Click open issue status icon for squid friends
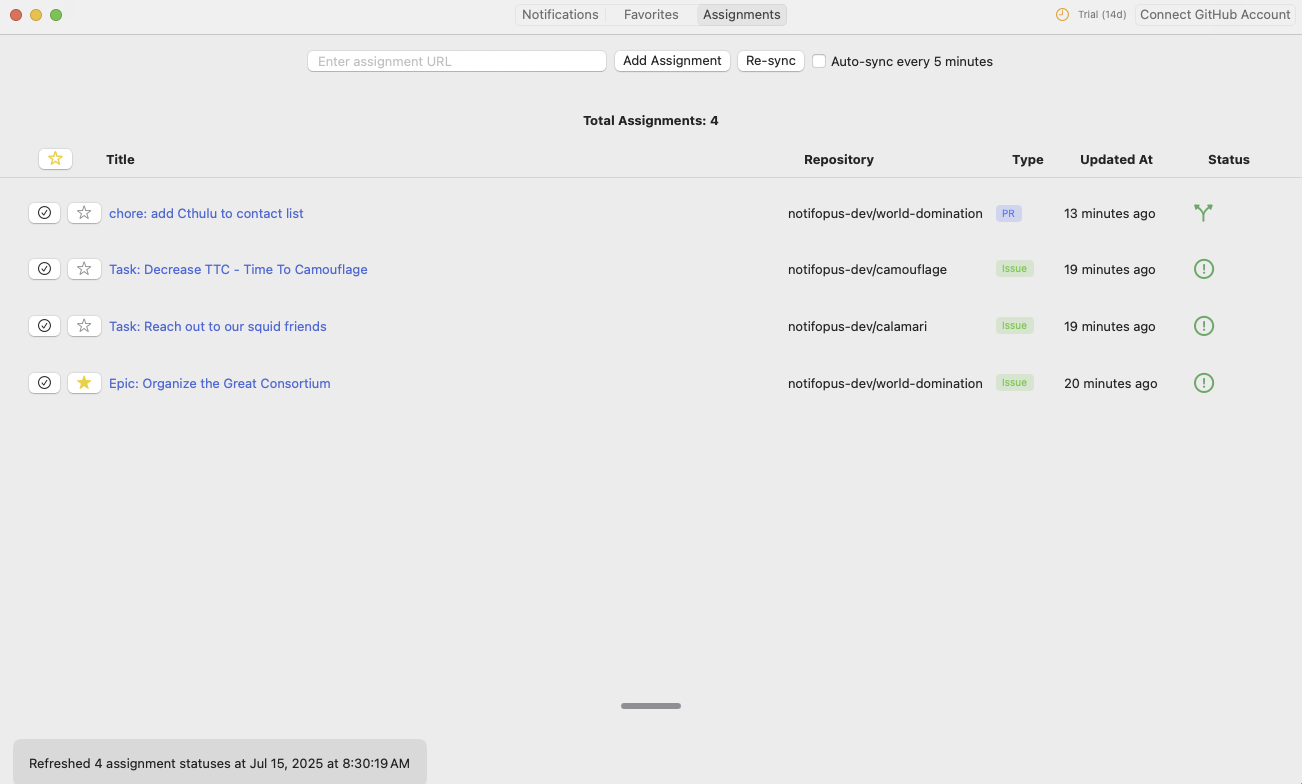Image resolution: width=1302 pixels, height=784 pixels. (x=1204, y=326)
